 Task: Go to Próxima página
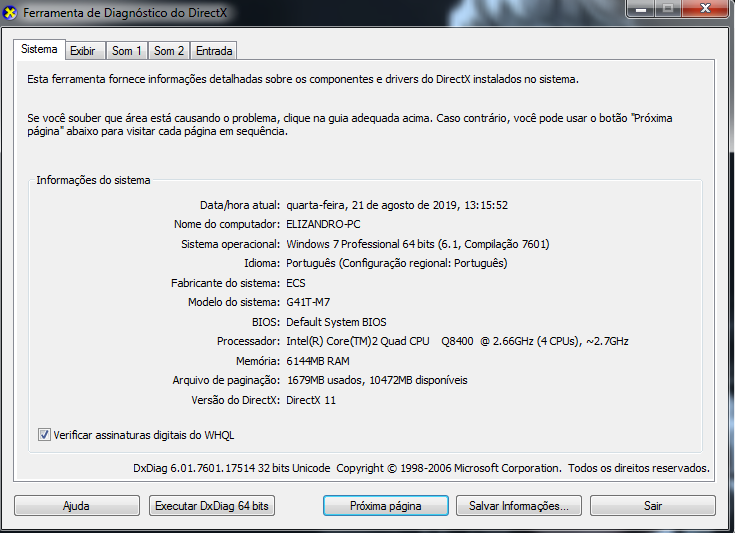pyautogui.click(x=386, y=506)
